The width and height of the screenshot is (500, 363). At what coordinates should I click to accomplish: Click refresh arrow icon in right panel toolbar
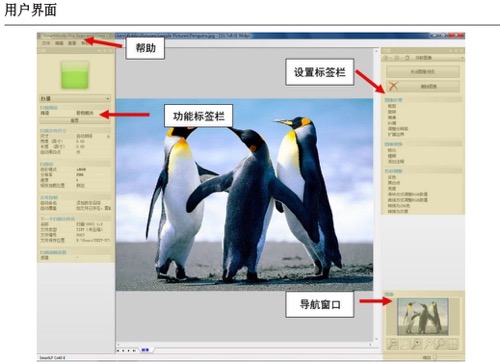coord(407,58)
